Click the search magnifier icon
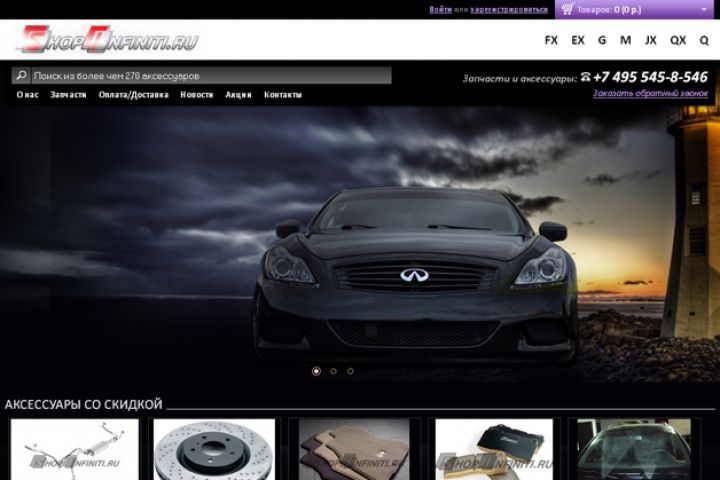 point(21,75)
